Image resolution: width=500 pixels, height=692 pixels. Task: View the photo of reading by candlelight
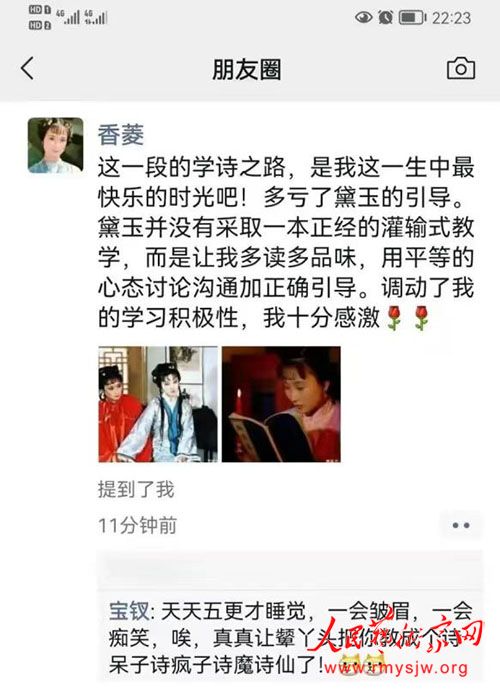tap(281, 404)
